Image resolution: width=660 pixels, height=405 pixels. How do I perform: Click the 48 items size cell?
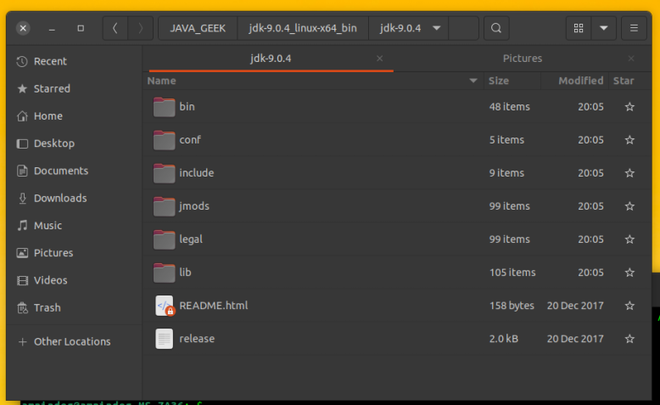pos(509,107)
